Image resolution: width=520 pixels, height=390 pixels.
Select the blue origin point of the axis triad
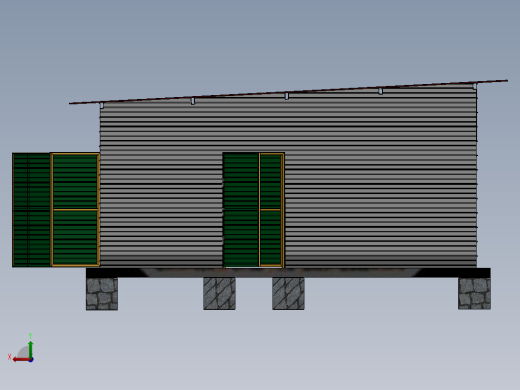coord(31,360)
